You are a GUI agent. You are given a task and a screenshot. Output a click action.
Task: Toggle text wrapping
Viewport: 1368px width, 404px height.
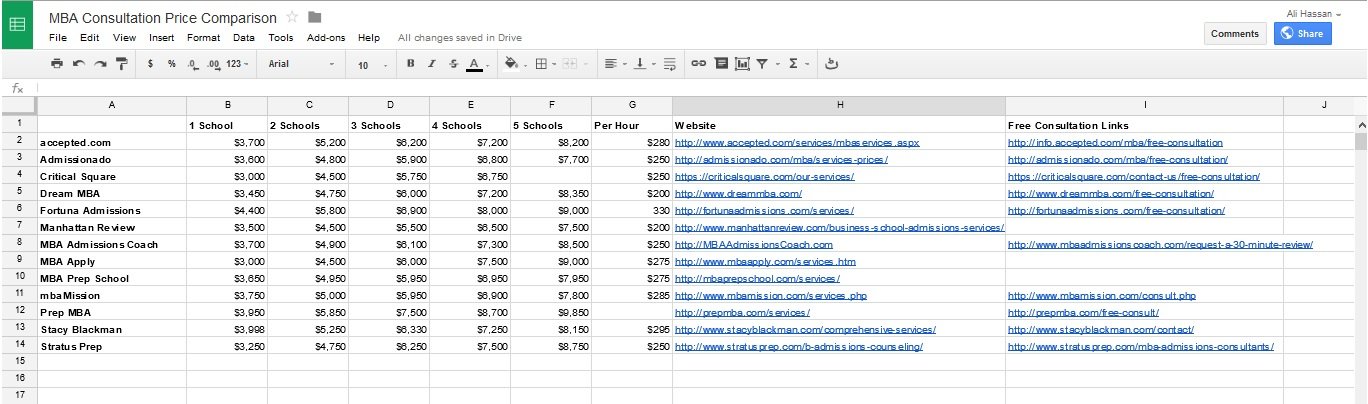click(669, 63)
